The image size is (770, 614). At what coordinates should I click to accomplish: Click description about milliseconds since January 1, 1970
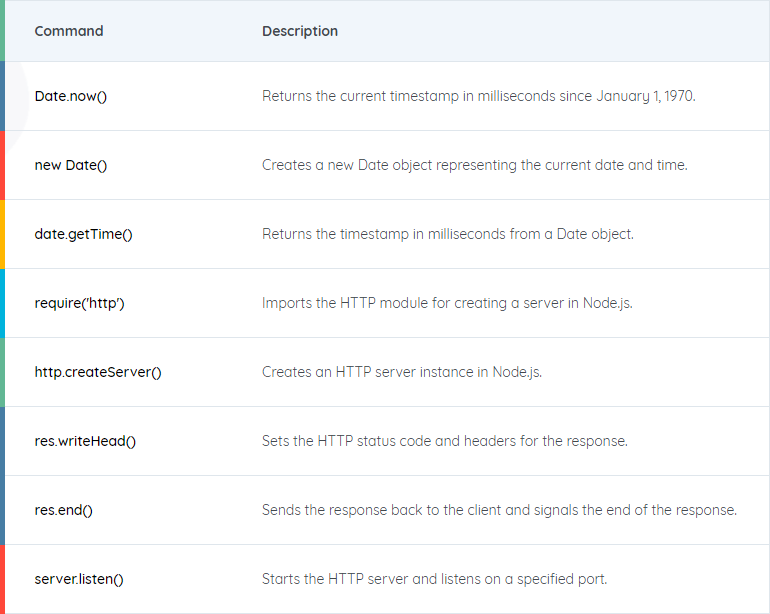[x=478, y=96]
